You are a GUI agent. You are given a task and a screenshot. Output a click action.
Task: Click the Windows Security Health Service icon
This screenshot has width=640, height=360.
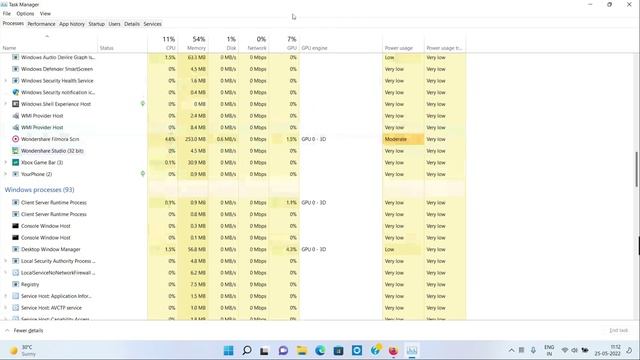click(x=16, y=81)
